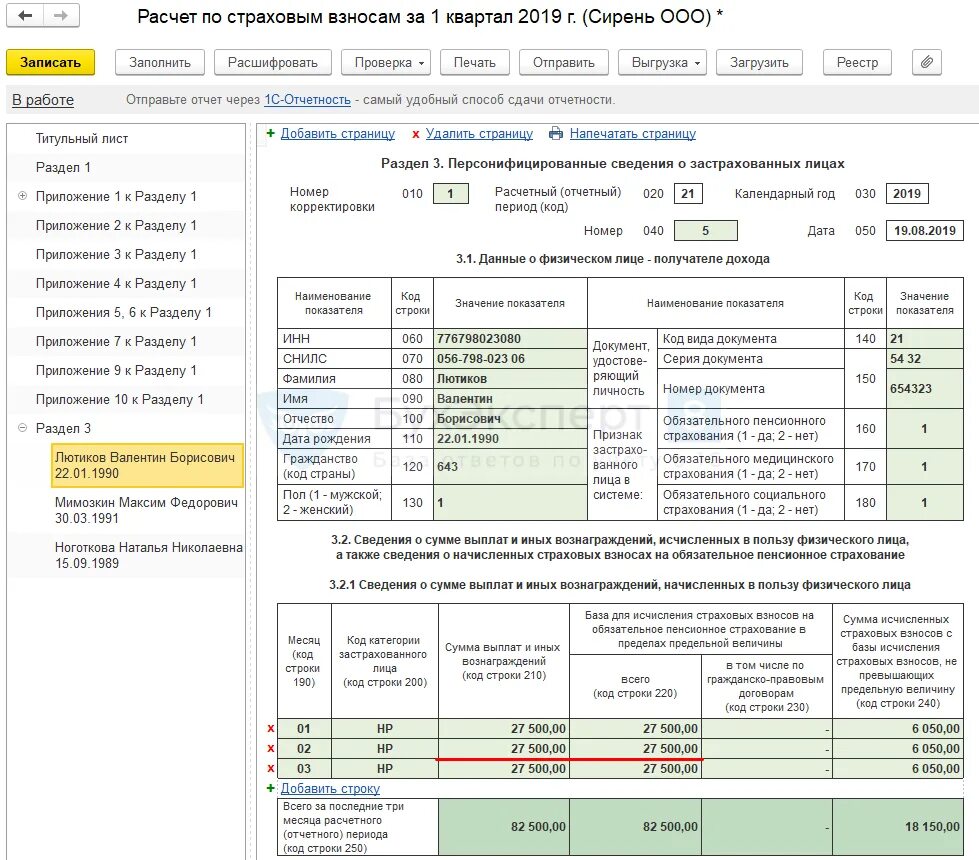
Task: Click the Имя value Валентин
Action: pos(510,398)
